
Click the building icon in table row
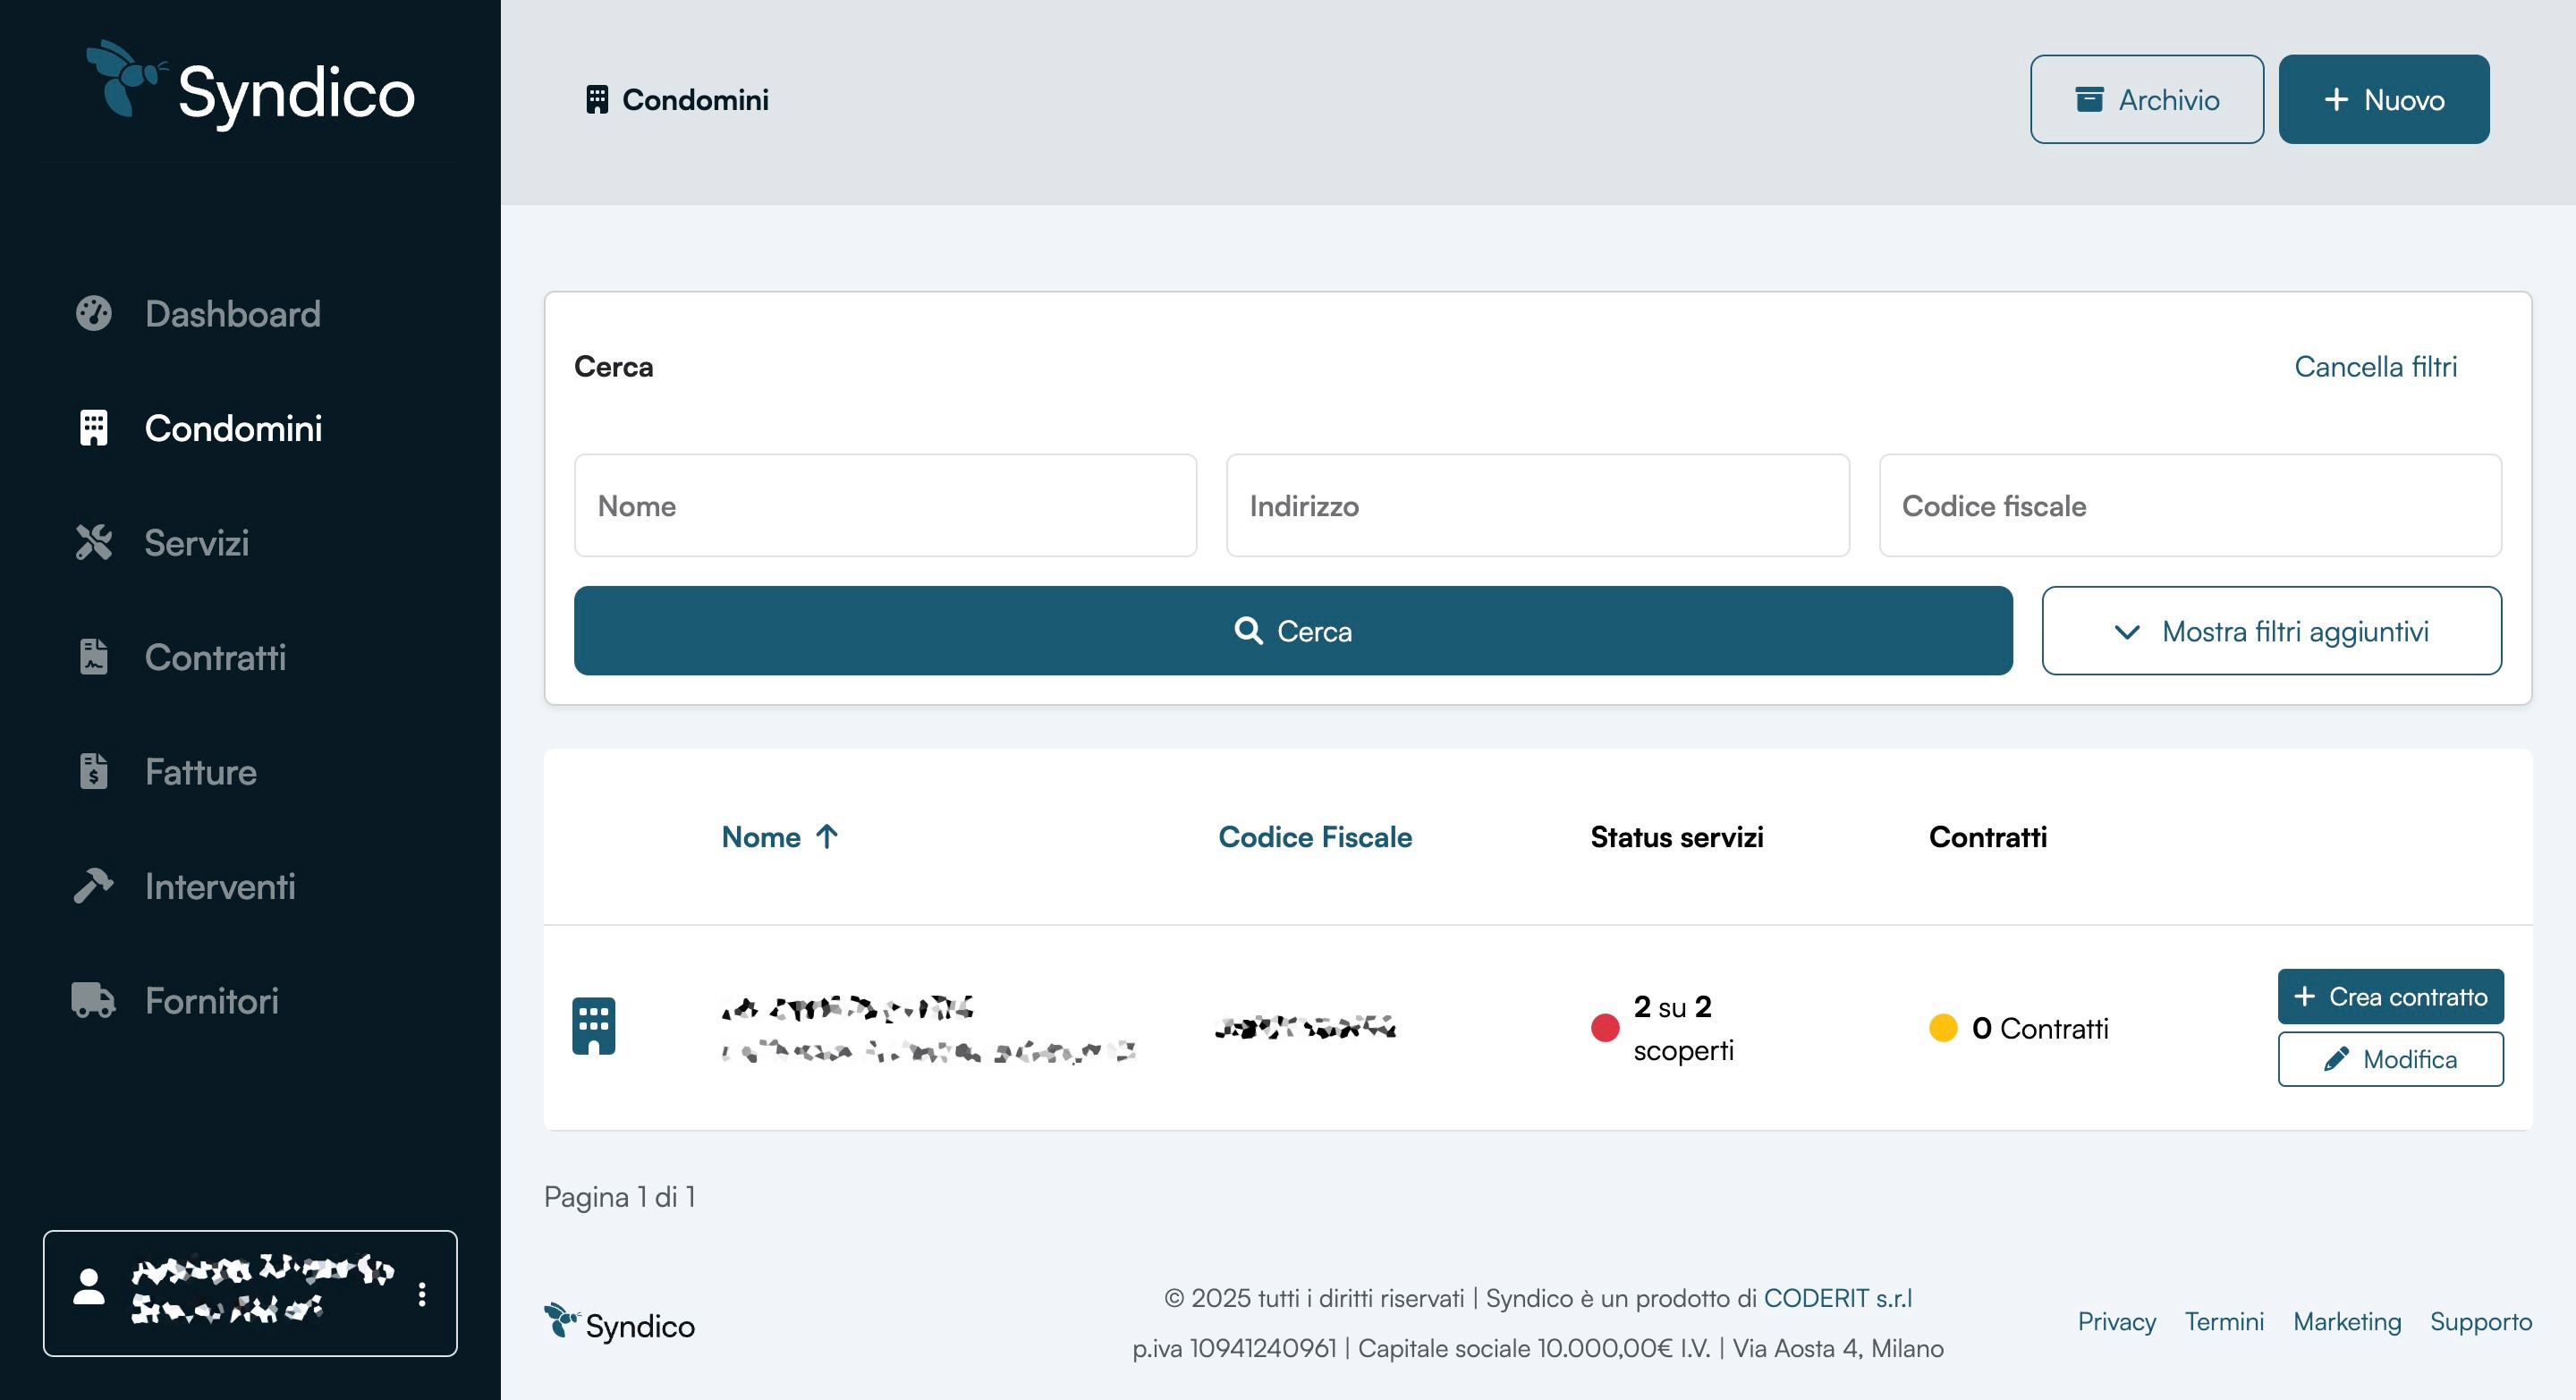point(593,1027)
